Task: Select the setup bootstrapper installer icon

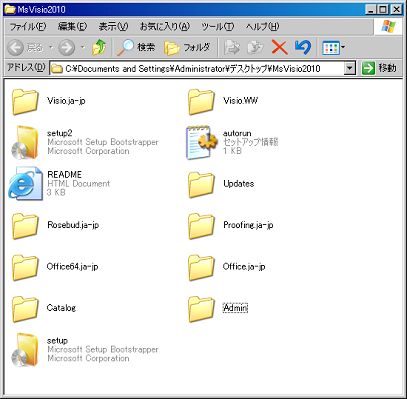Action: click(x=24, y=350)
